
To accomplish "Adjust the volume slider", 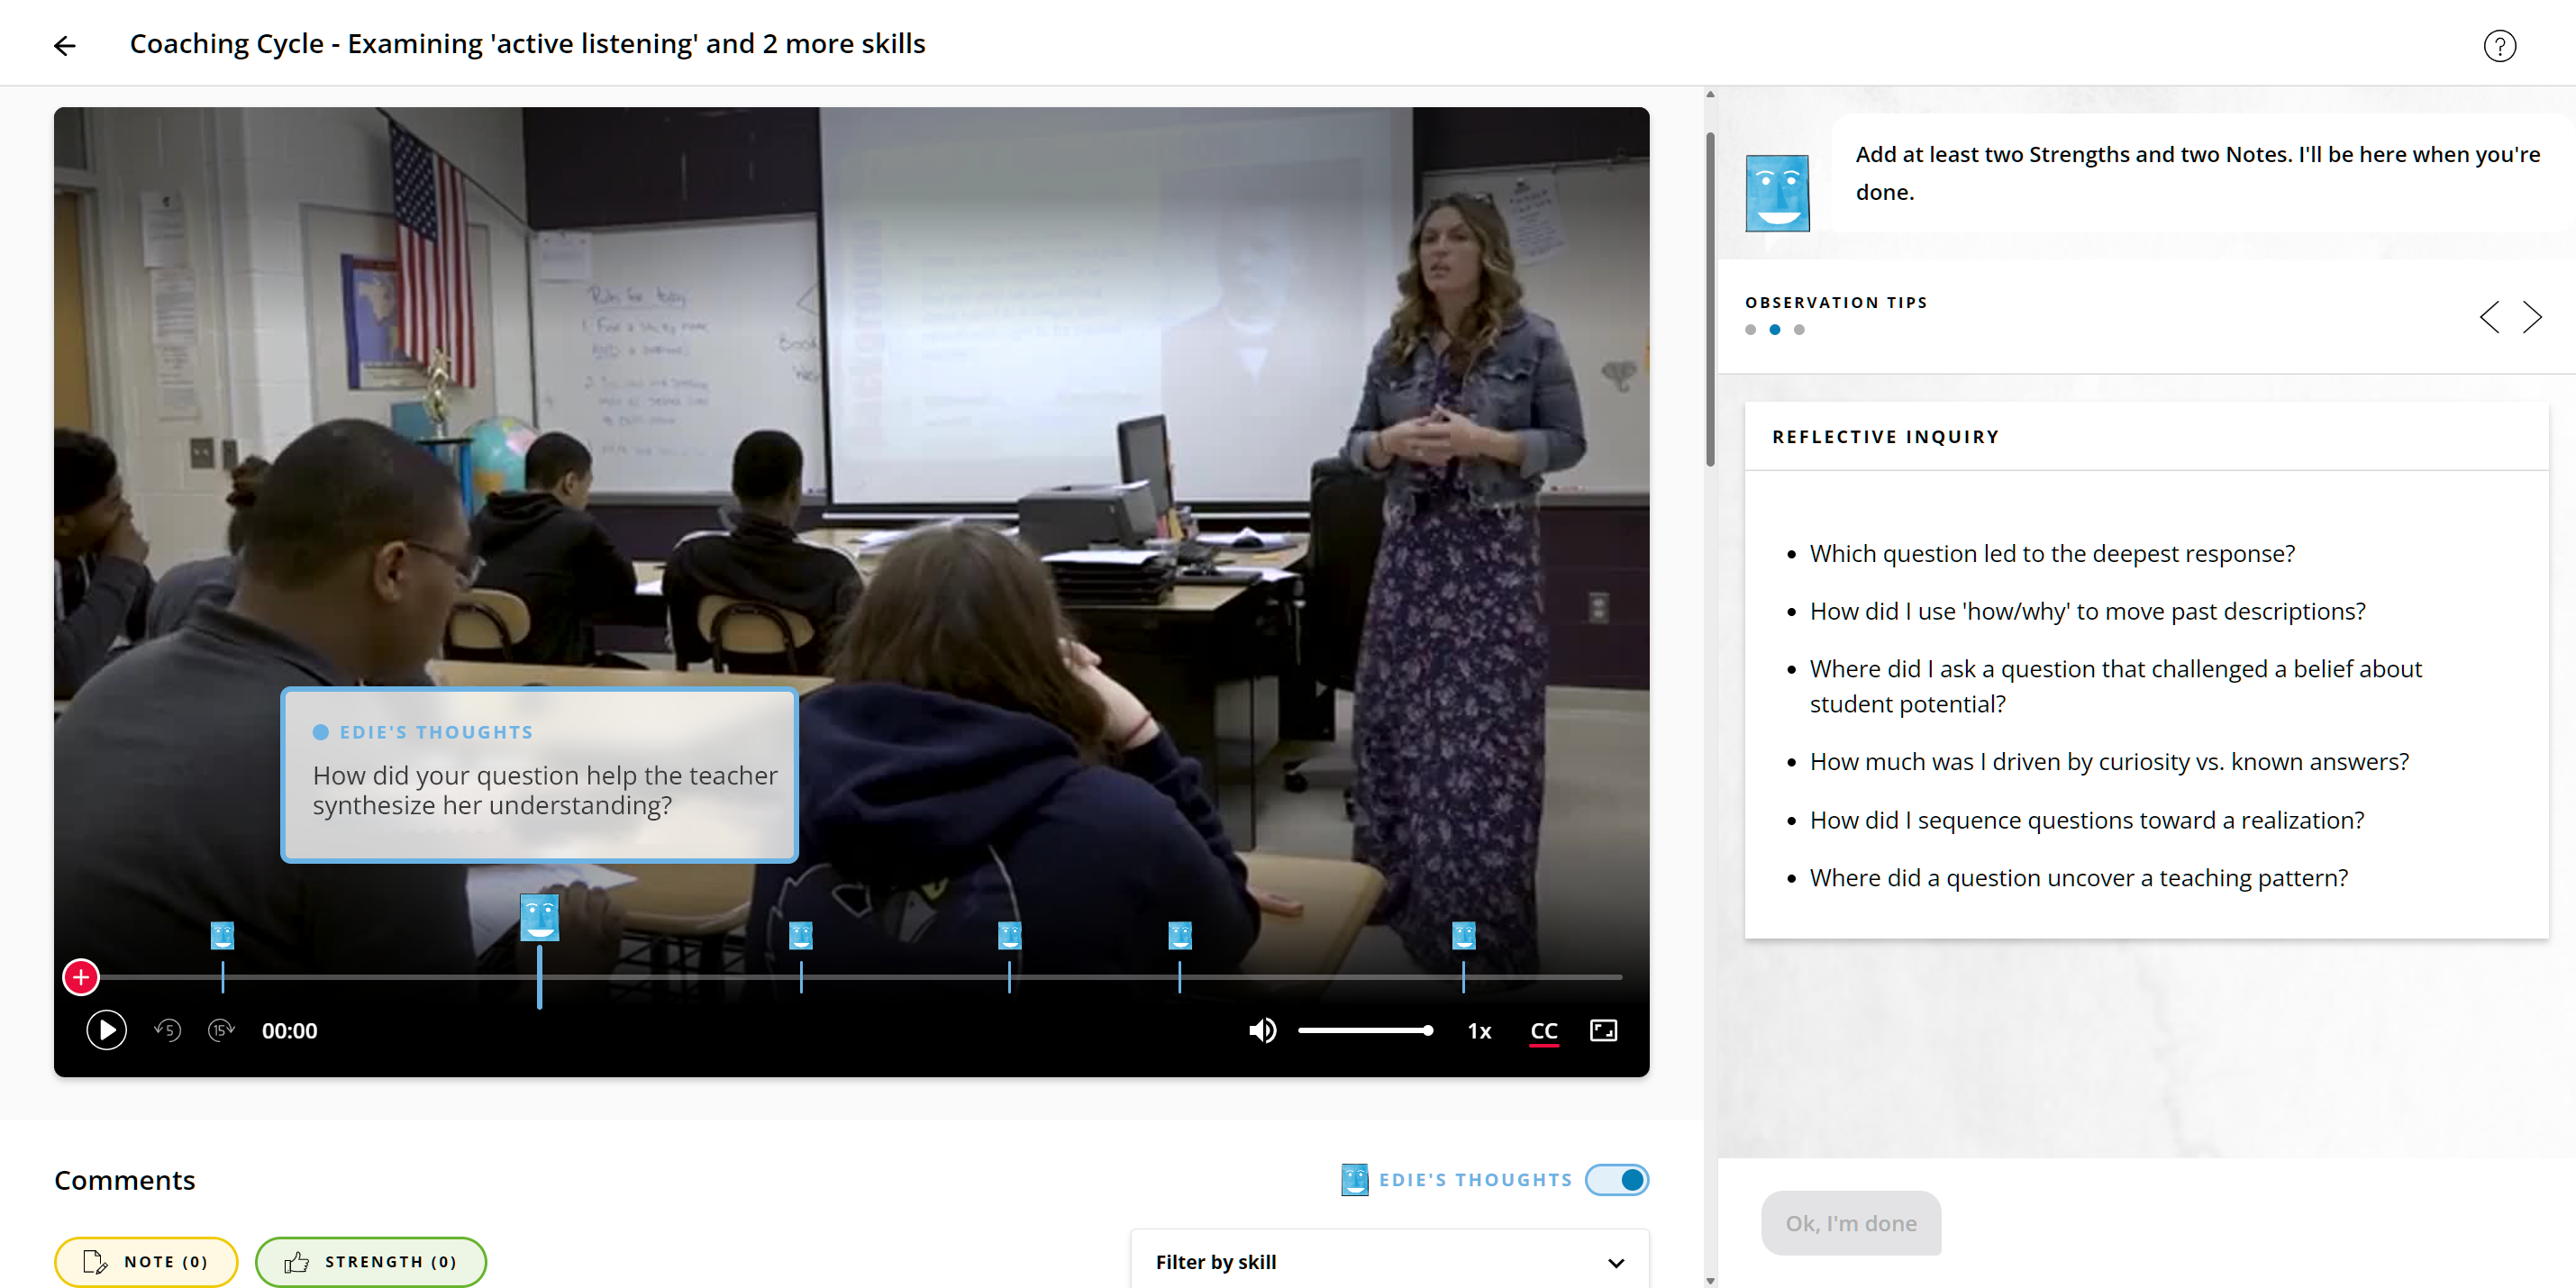I will [x=1364, y=1030].
